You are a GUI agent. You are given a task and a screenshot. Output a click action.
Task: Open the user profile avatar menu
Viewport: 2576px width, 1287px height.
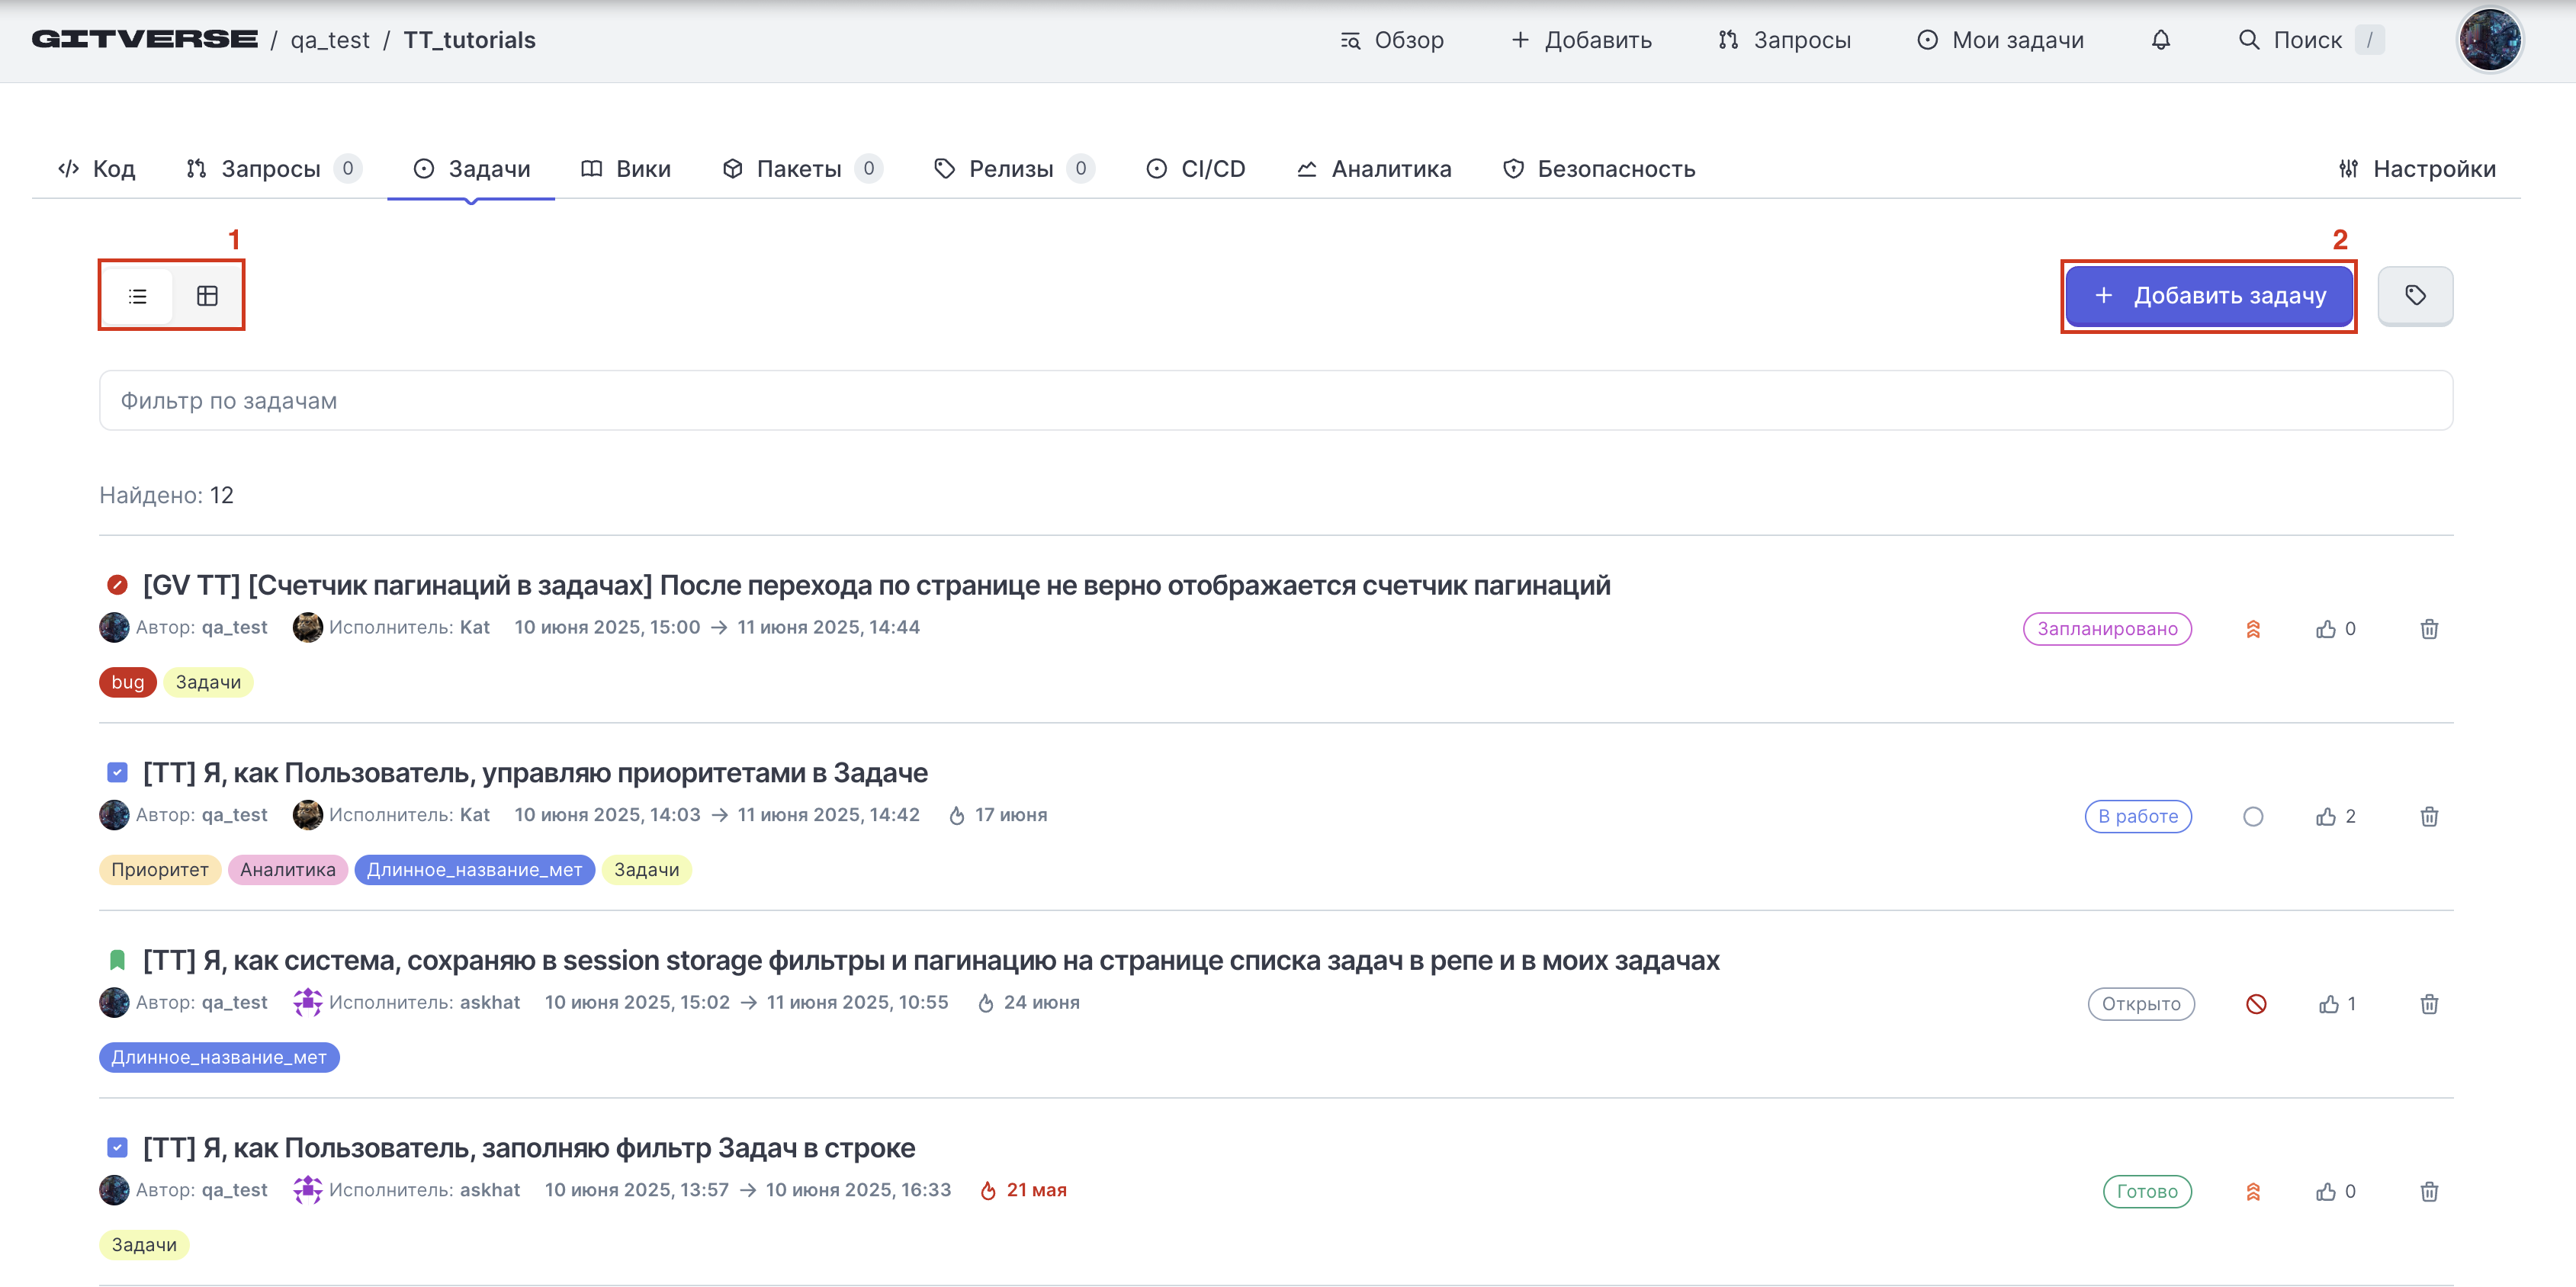point(2489,40)
